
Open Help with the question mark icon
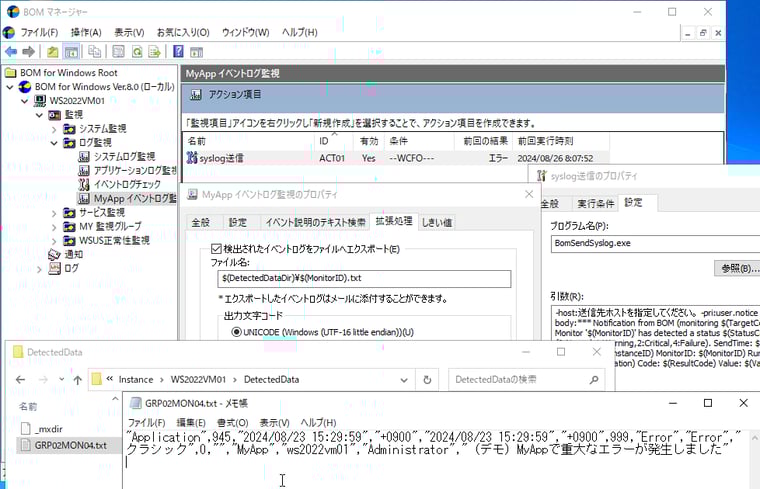tap(178, 51)
